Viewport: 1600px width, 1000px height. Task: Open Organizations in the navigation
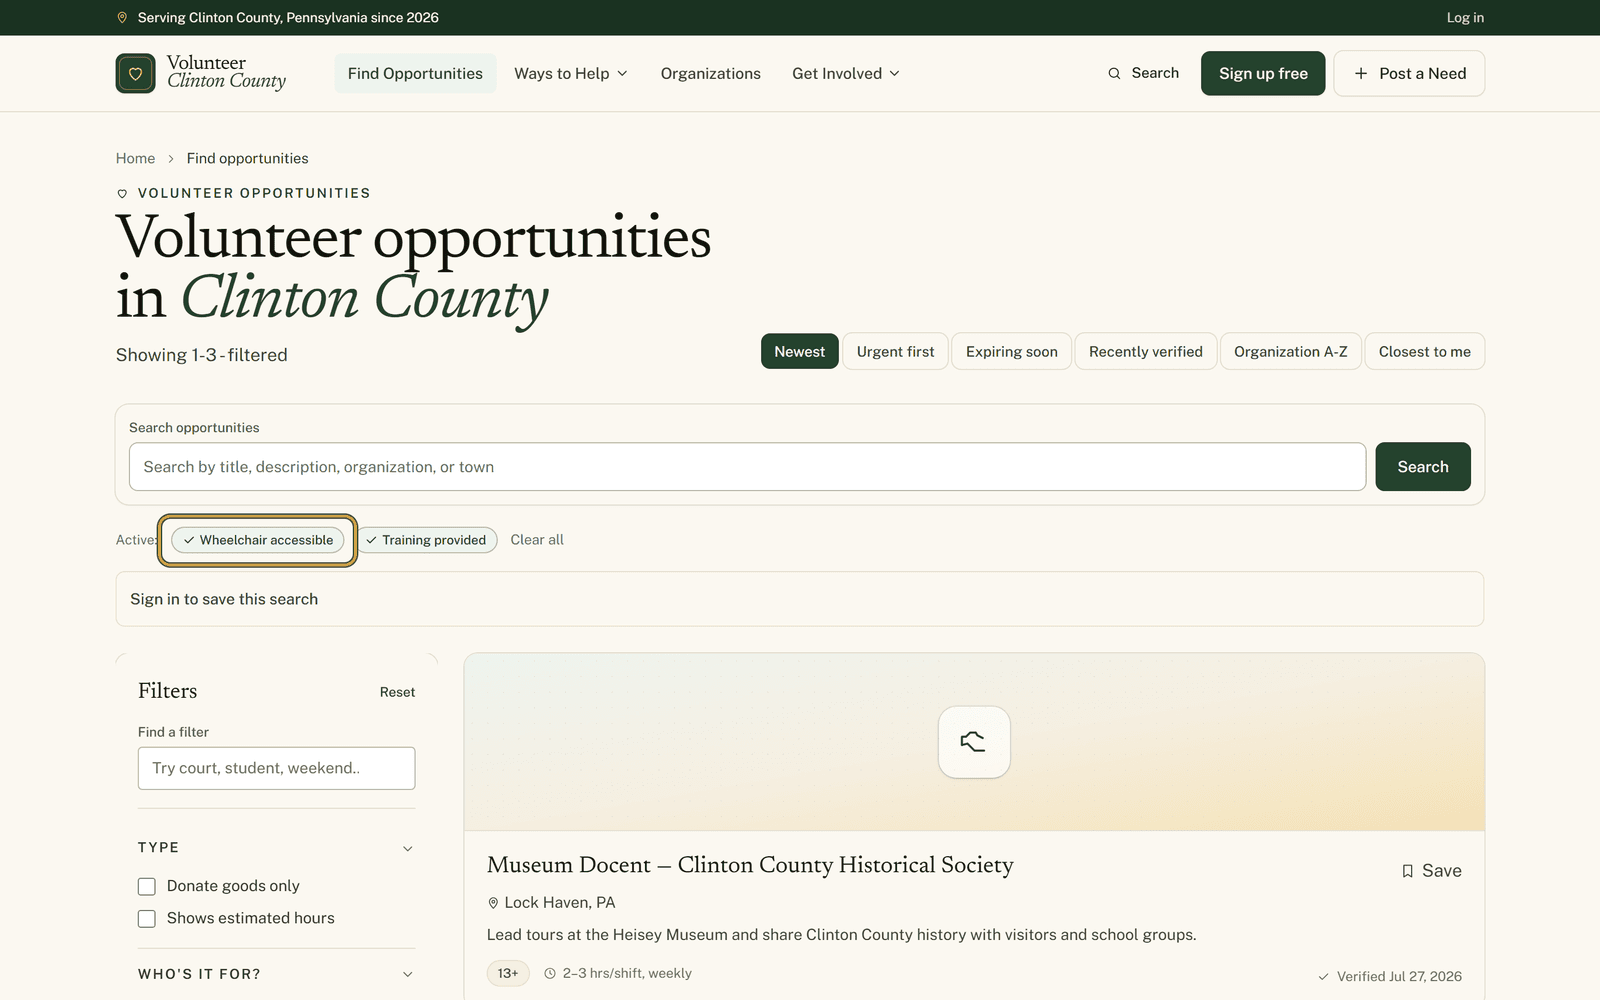pos(710,74)
